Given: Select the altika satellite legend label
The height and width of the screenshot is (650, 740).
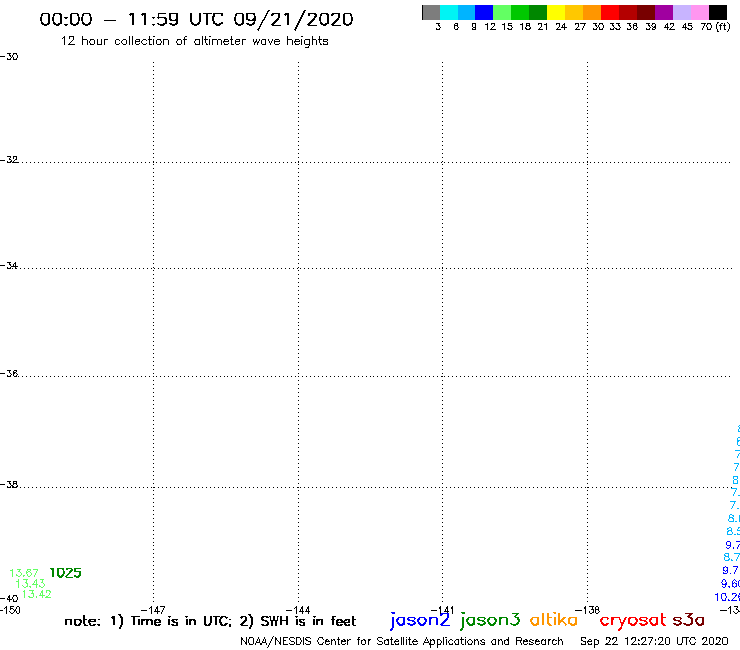Looking at the screenshot, I should point(554,619).
